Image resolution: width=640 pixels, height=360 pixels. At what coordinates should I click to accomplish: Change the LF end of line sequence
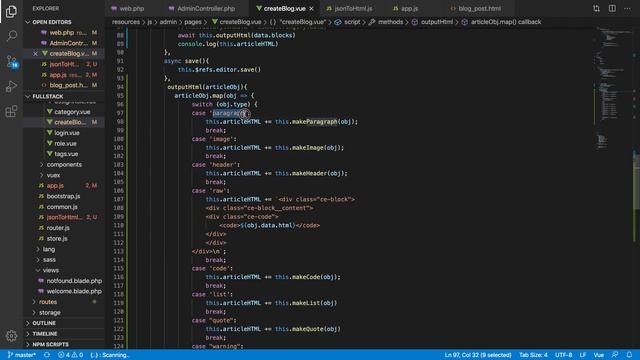click(583, 355)
